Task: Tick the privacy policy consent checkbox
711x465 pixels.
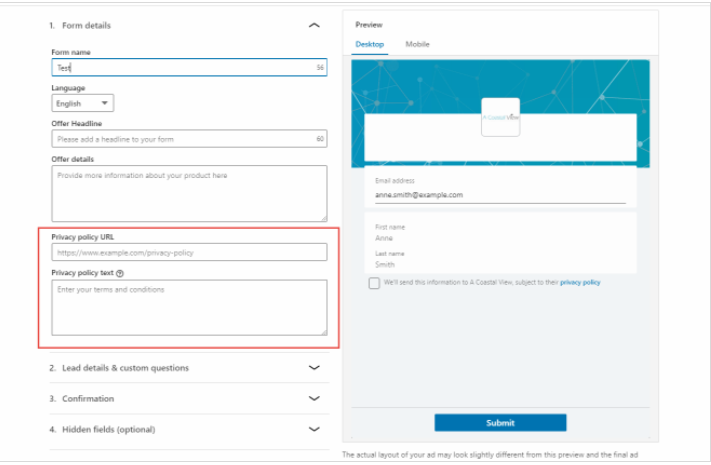Action: click(374, 283)
